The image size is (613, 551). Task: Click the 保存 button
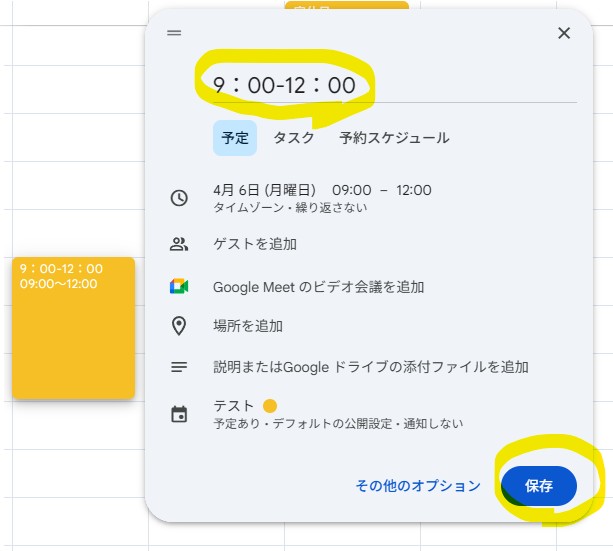(x=539, y=486)
